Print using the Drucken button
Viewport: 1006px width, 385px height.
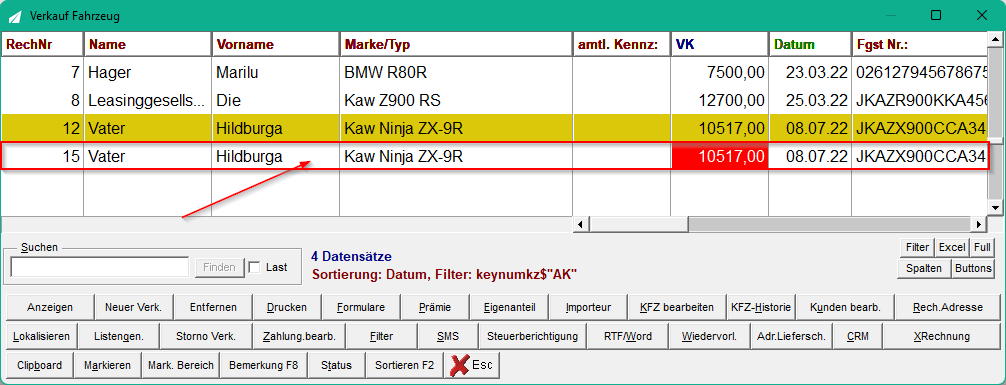pos(287,307)
